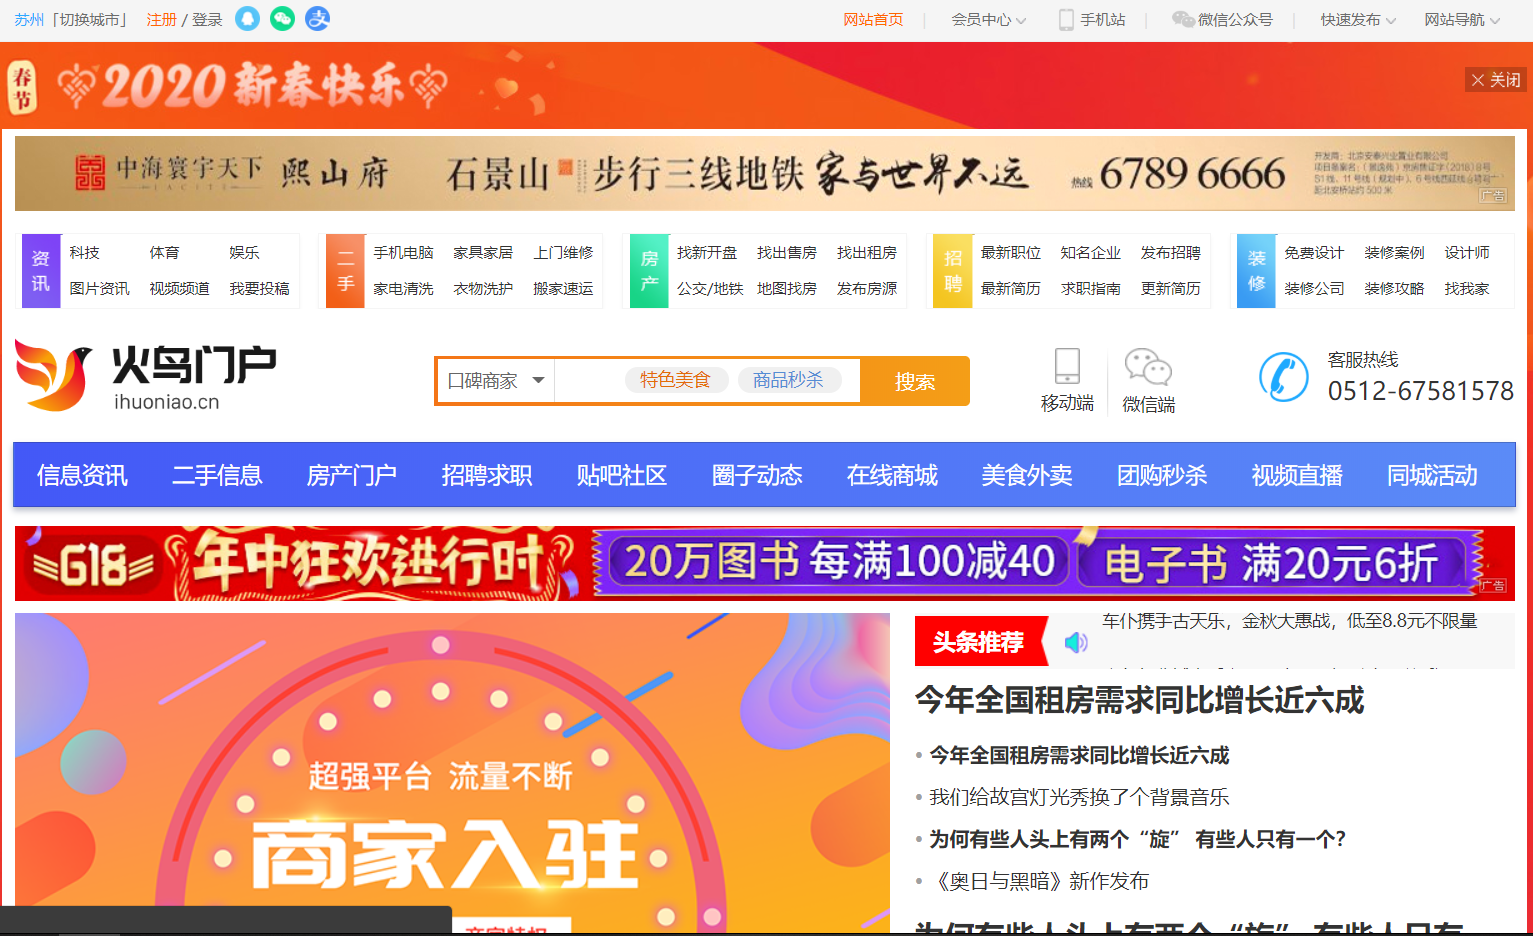Open the 中海寰宇天下 advertisement banner
The width and height of the screenshot is (1533, 936).
pos(765,174)
